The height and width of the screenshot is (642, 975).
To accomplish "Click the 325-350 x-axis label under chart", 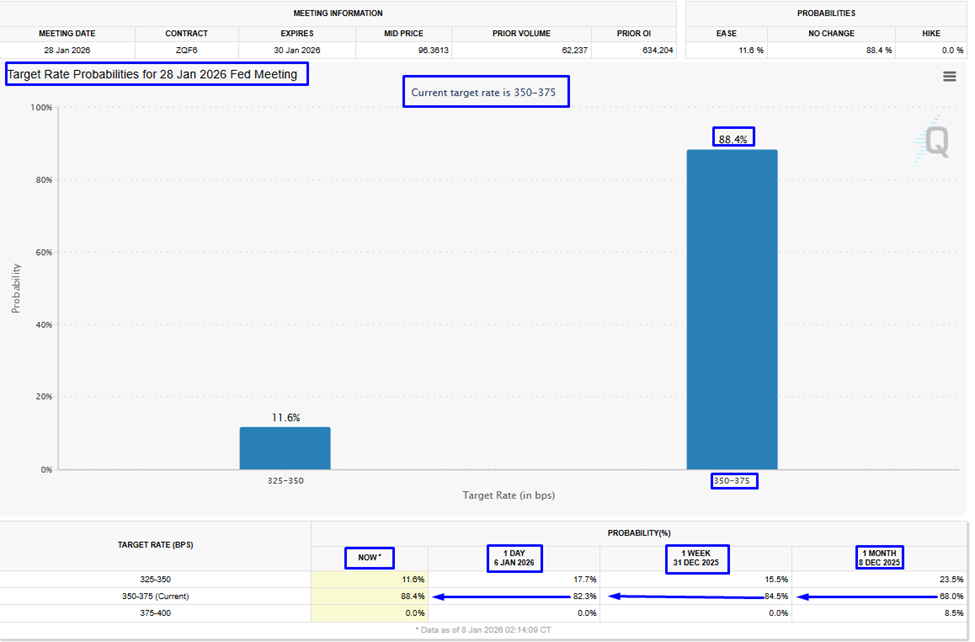I will pos(284,481).
